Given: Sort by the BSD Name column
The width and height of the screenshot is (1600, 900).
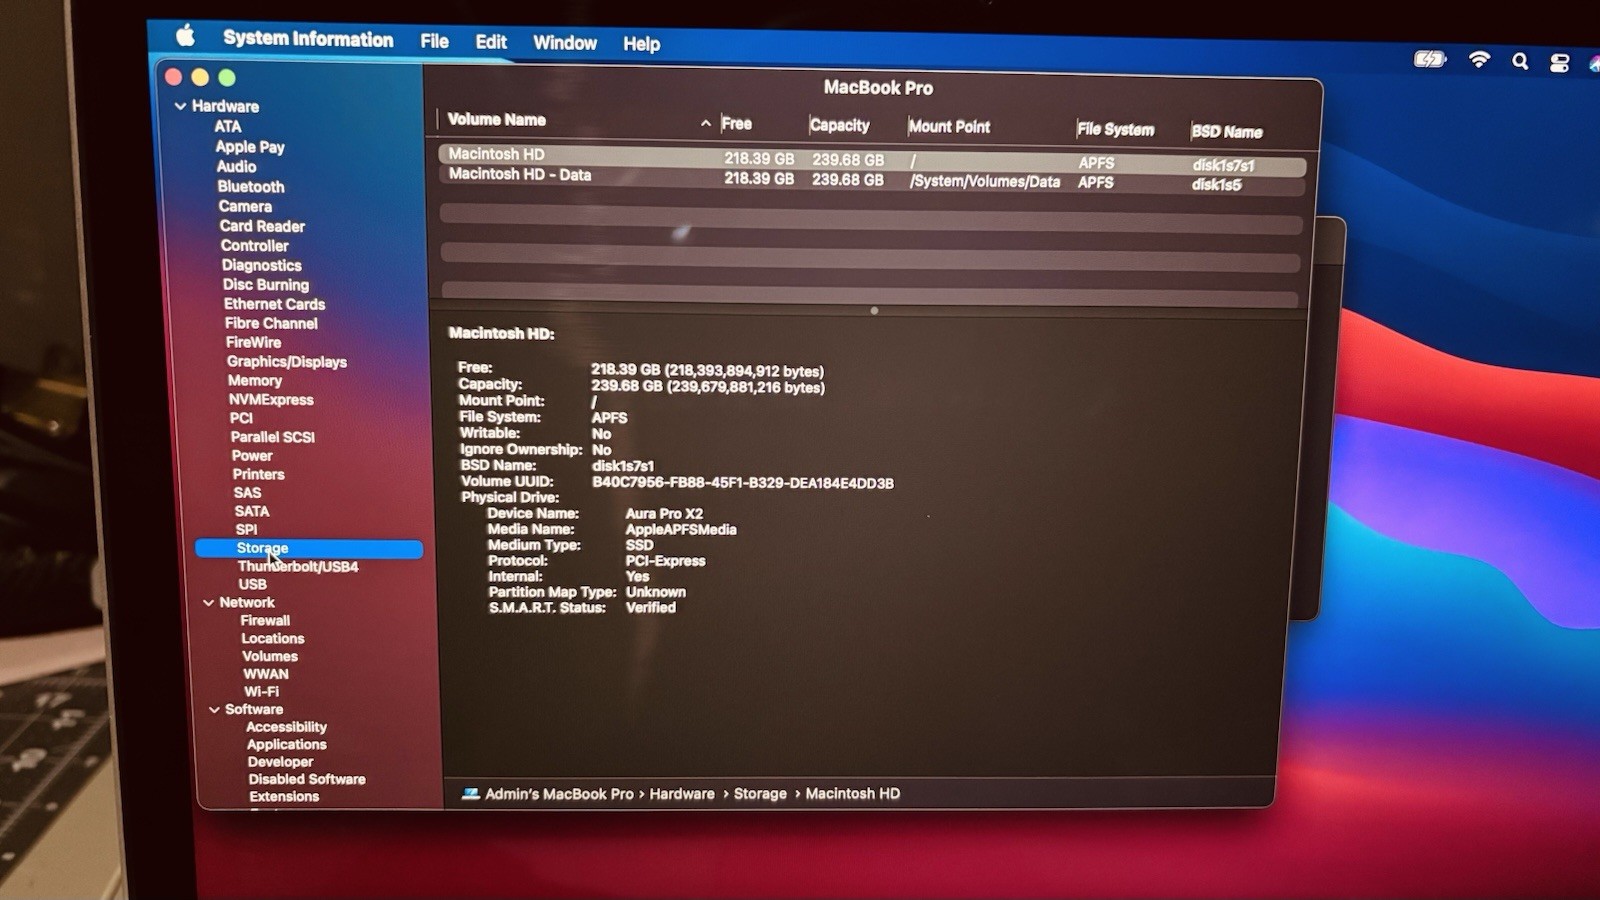Looking at the screenshot, I should point(1227,132).
